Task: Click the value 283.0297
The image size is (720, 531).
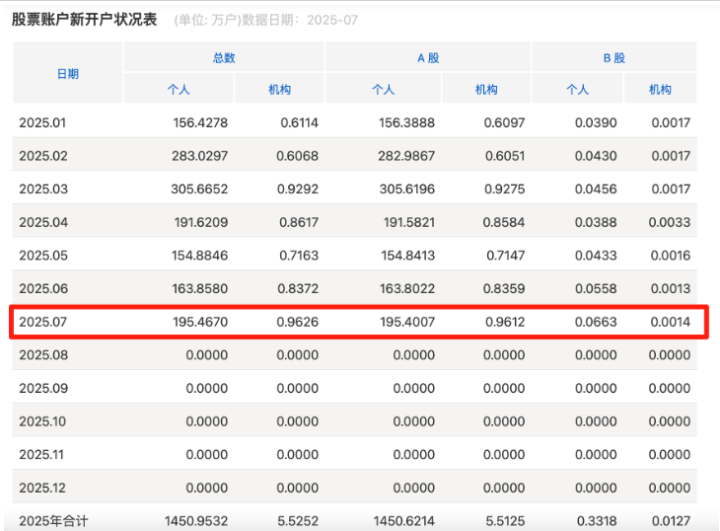Action: [200, 156]
